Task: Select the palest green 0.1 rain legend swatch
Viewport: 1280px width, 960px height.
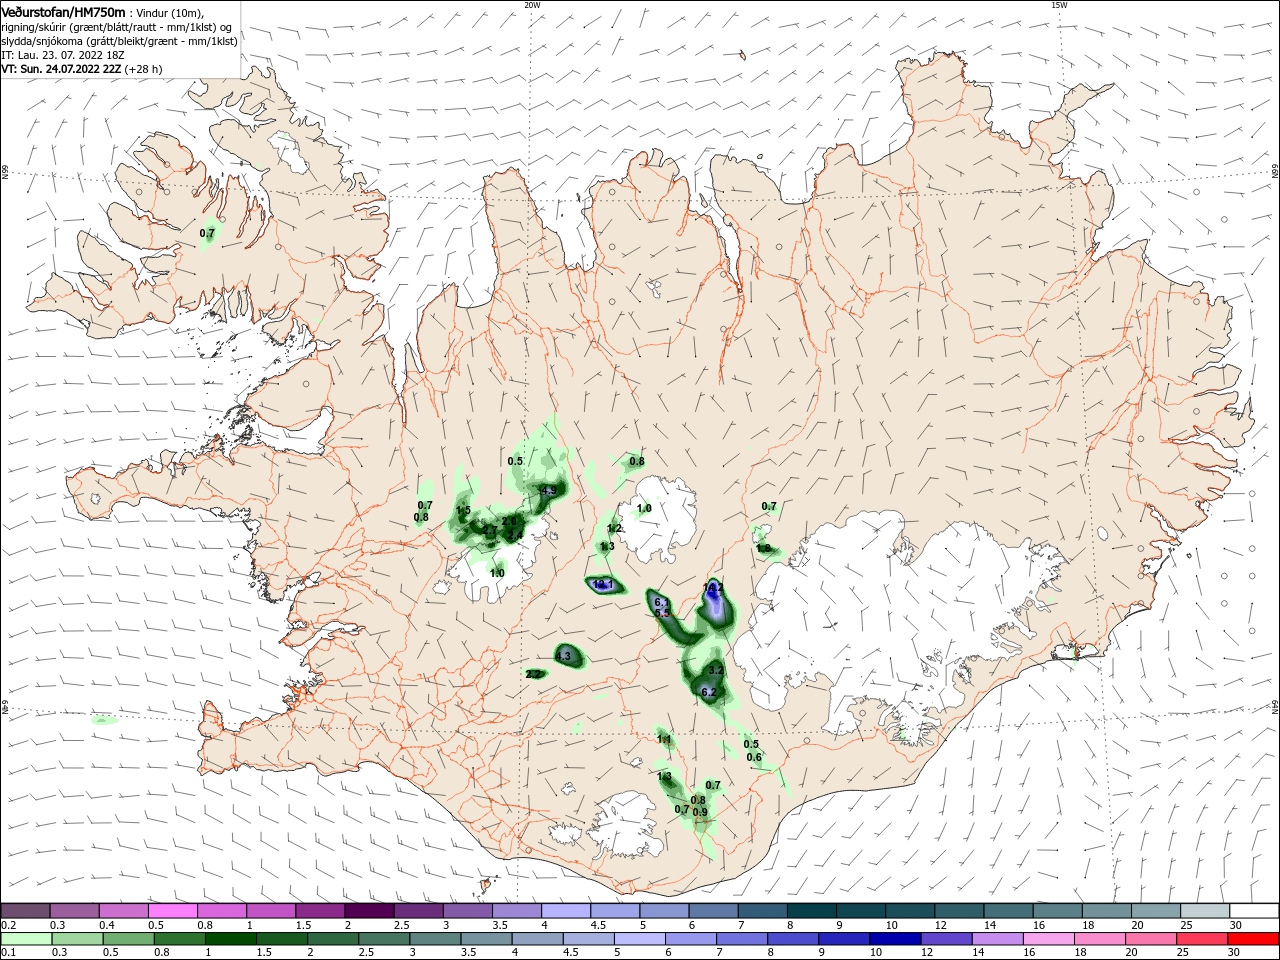Action: point(26,939)
